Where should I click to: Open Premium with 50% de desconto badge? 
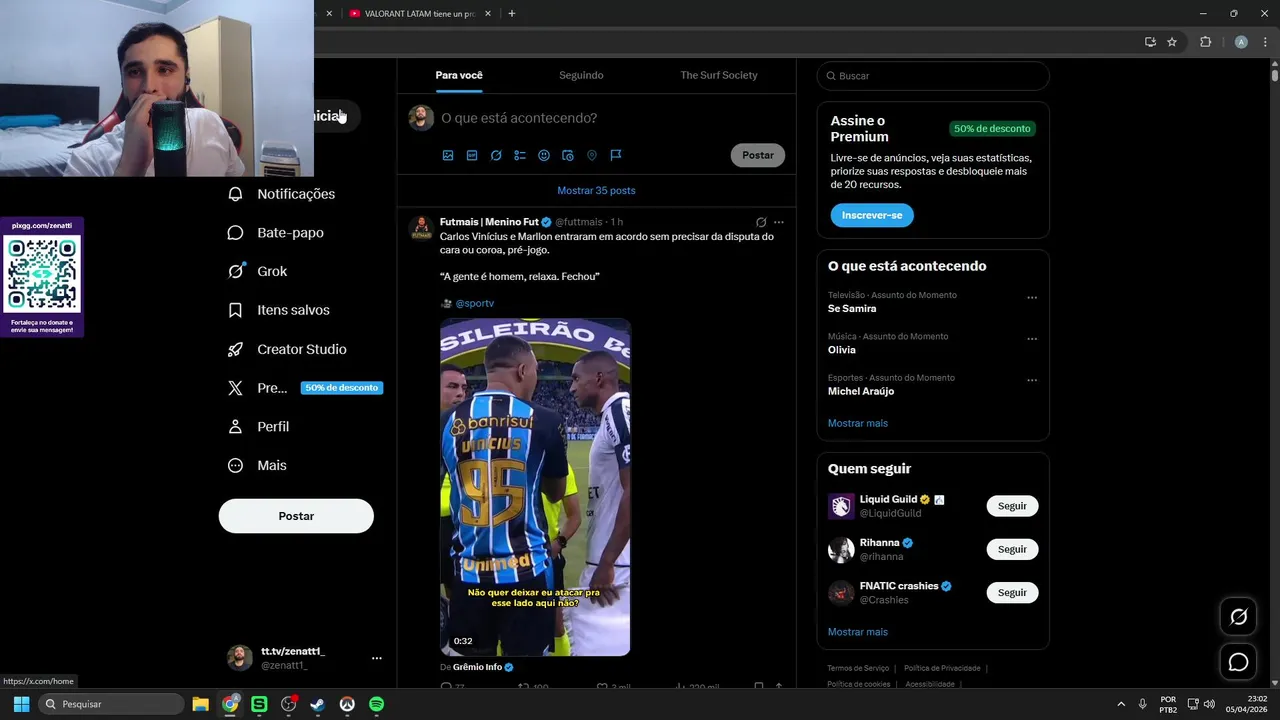click(x=303, y=388)
